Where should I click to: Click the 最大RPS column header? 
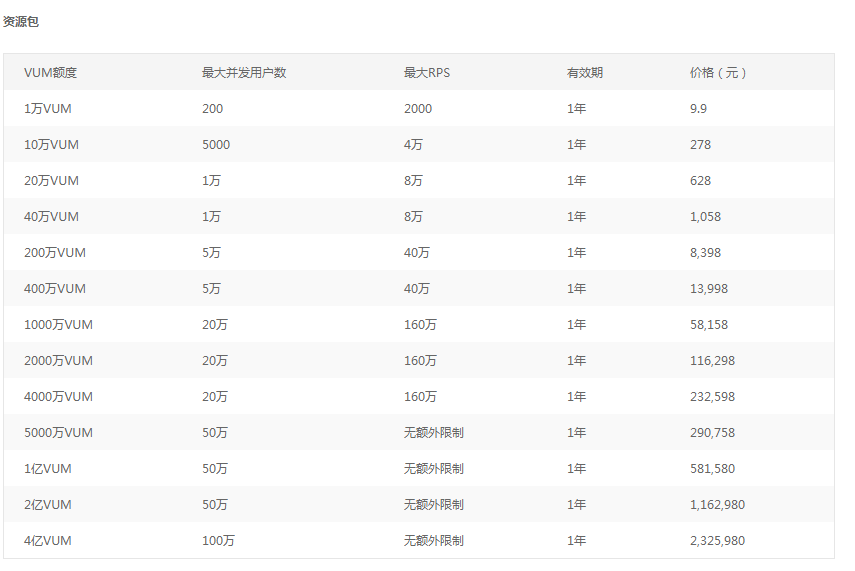coord(426,73)
